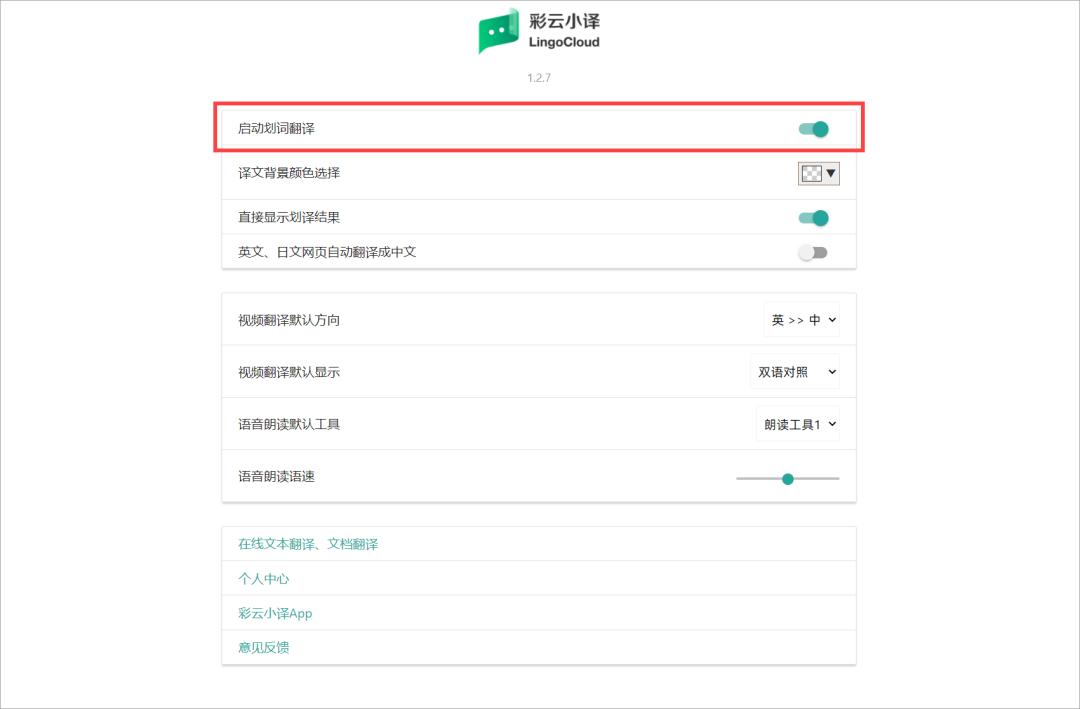Screen dimensions: 1080x709
Task: Disable the 启动划词翻译 switch
Action: pos(814,129)
